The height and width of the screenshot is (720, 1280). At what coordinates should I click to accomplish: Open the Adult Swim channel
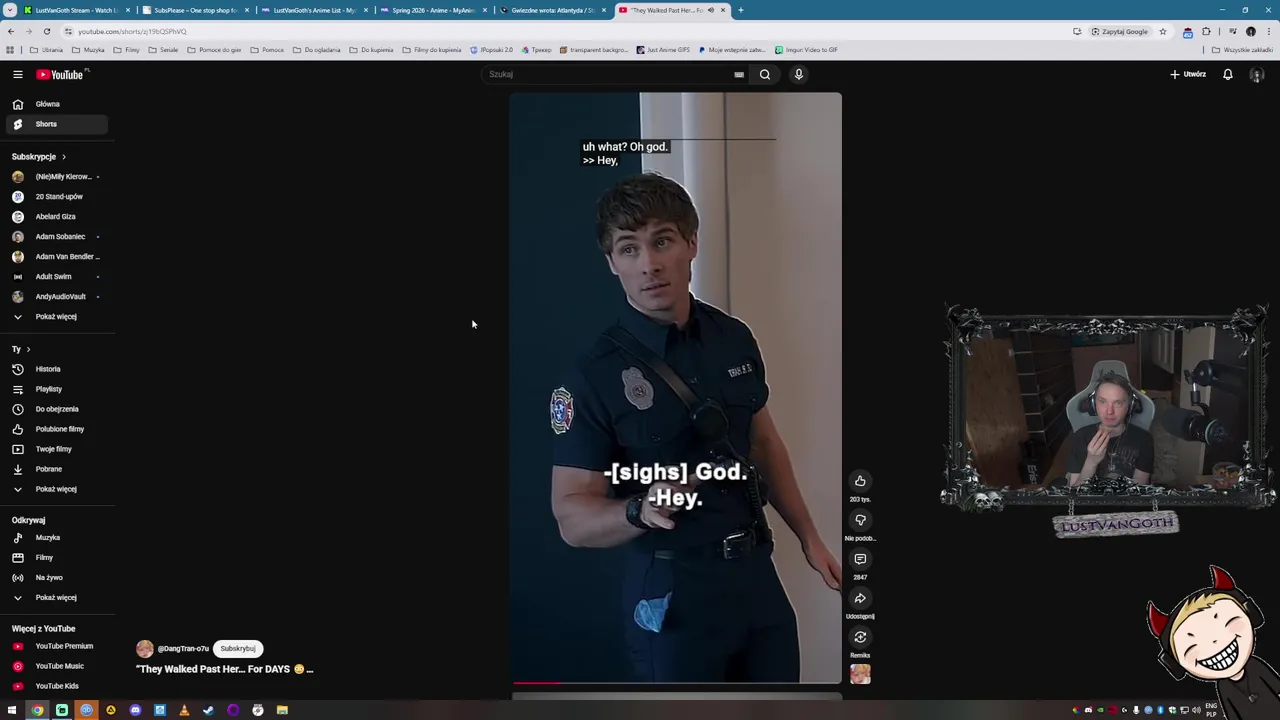56,277
